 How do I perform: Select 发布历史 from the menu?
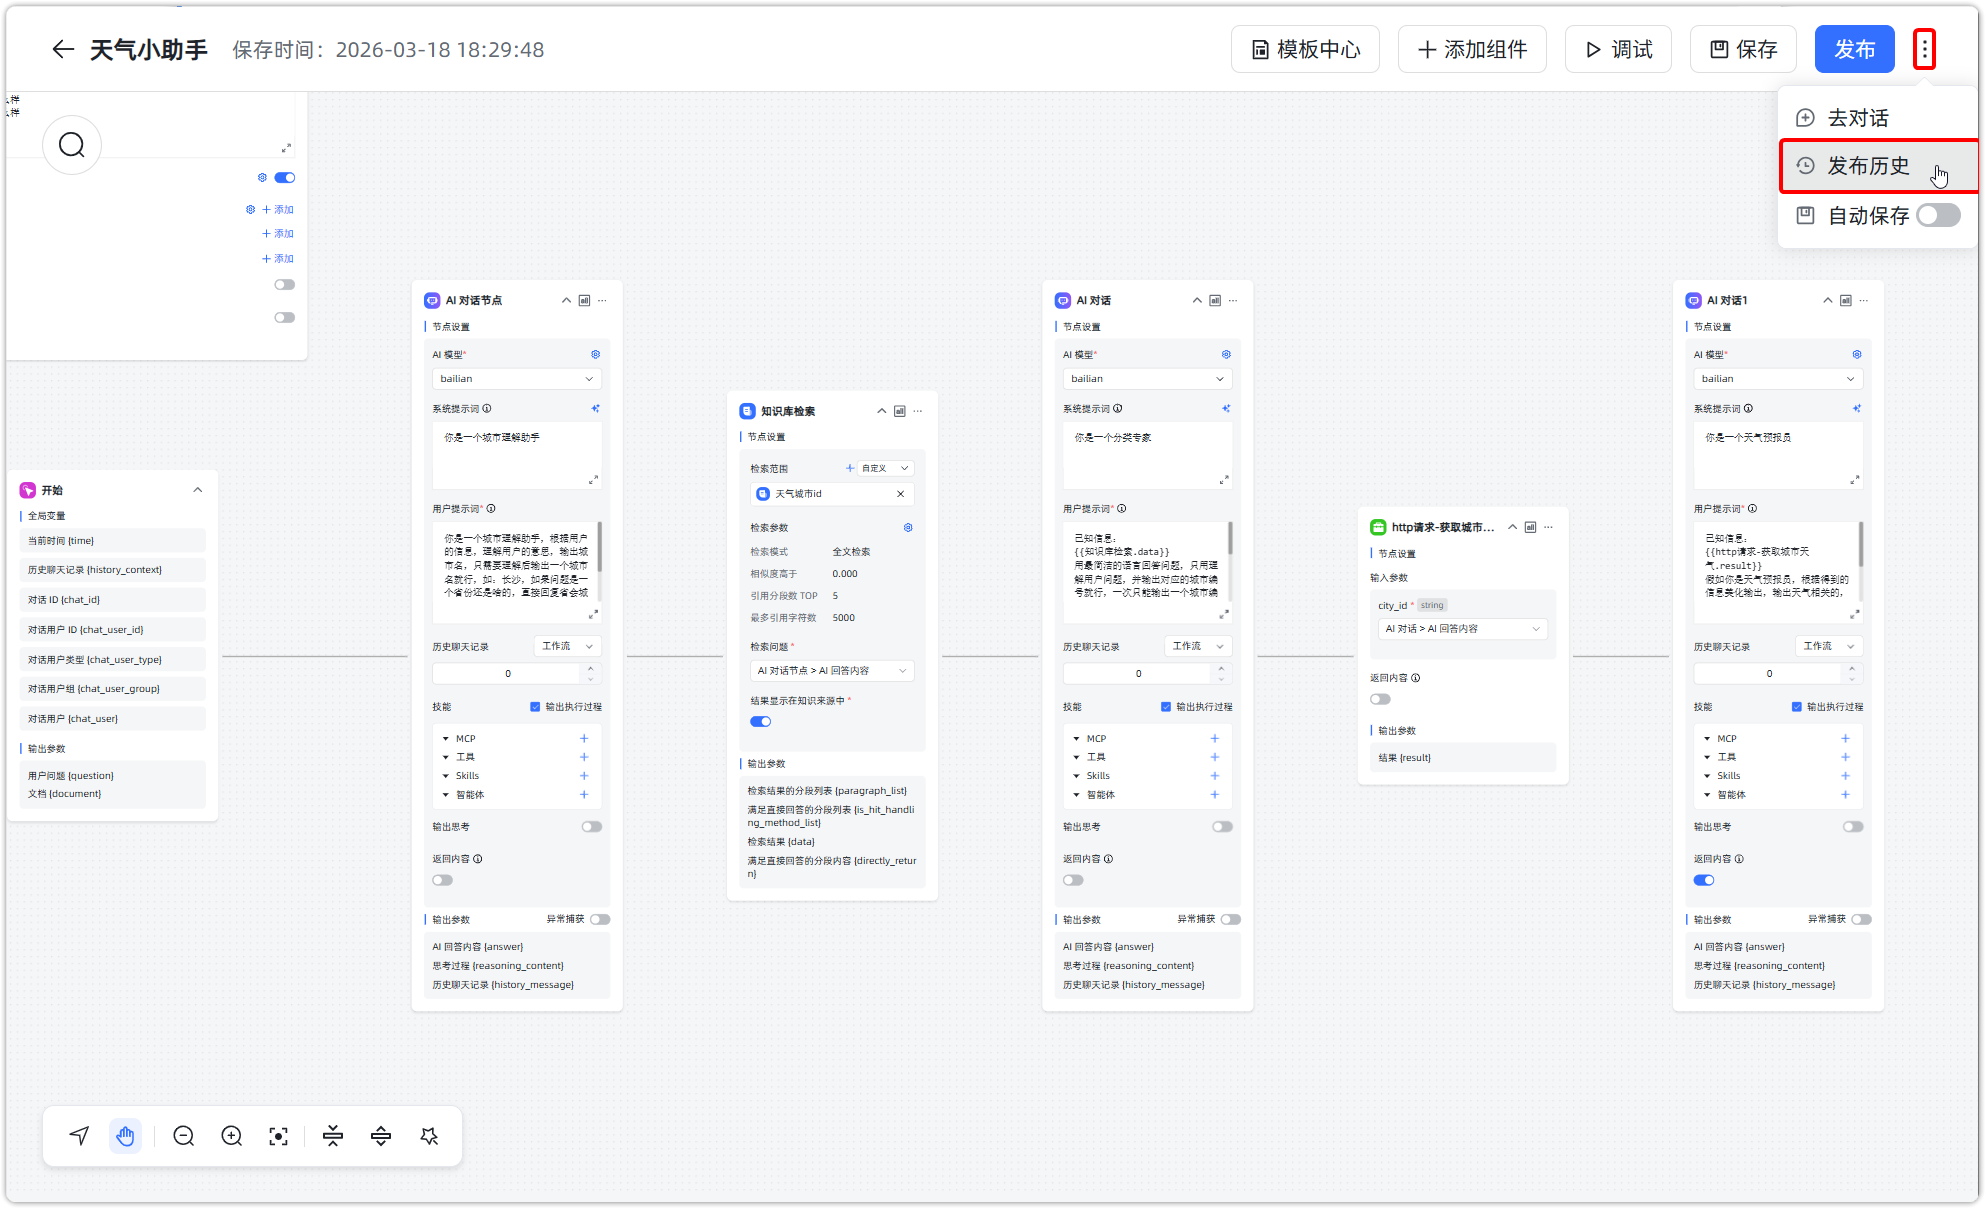pyautogui.click(x=1868, y=166)
